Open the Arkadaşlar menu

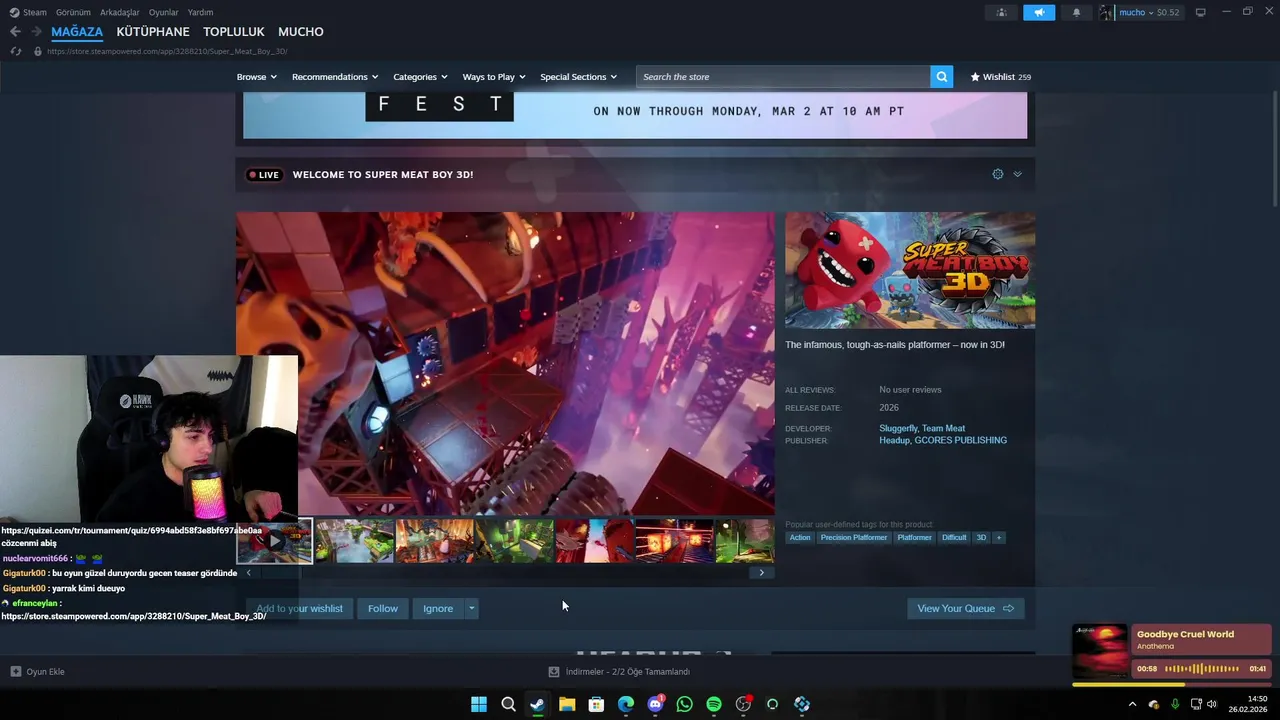coord(120,12)
